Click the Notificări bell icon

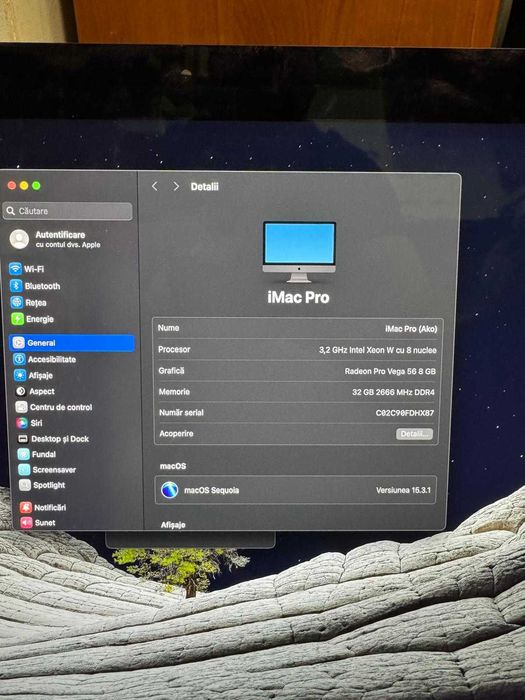(26, 507)
